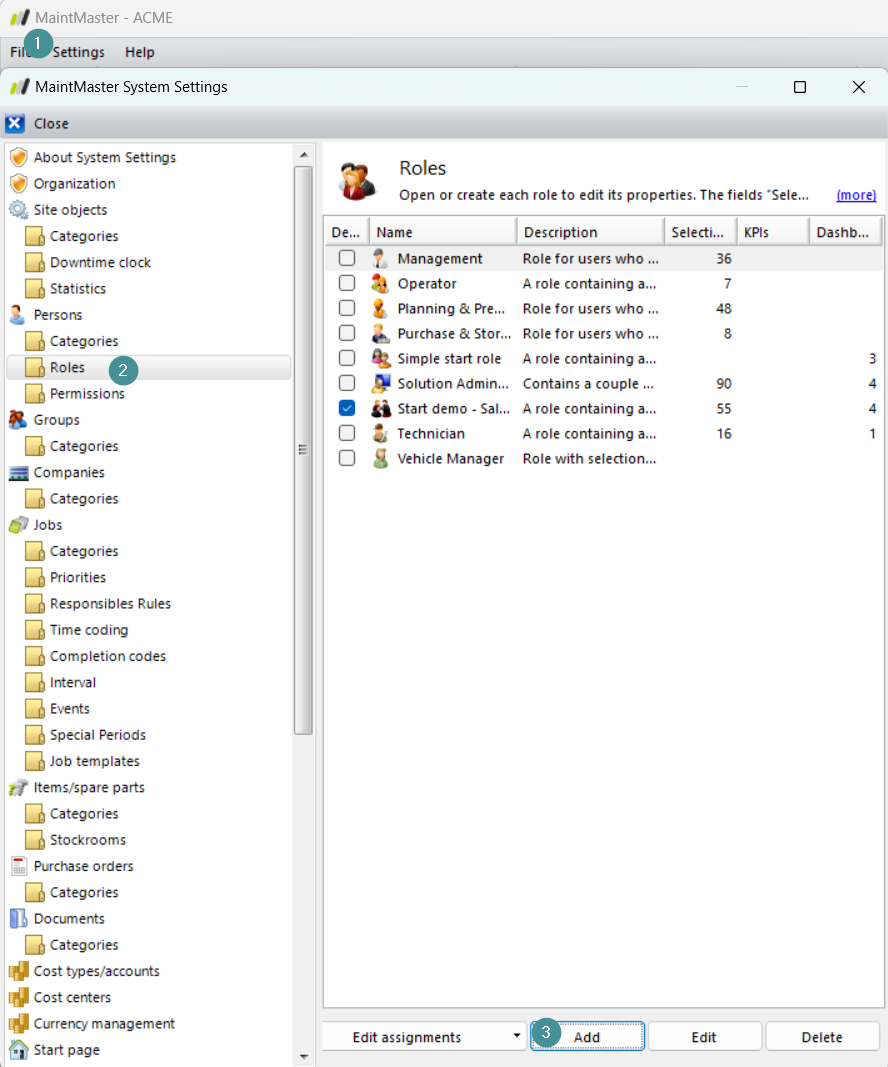The image size is (888, 1067).
Task: Open the Settings menu
Action: pos(78,52)
